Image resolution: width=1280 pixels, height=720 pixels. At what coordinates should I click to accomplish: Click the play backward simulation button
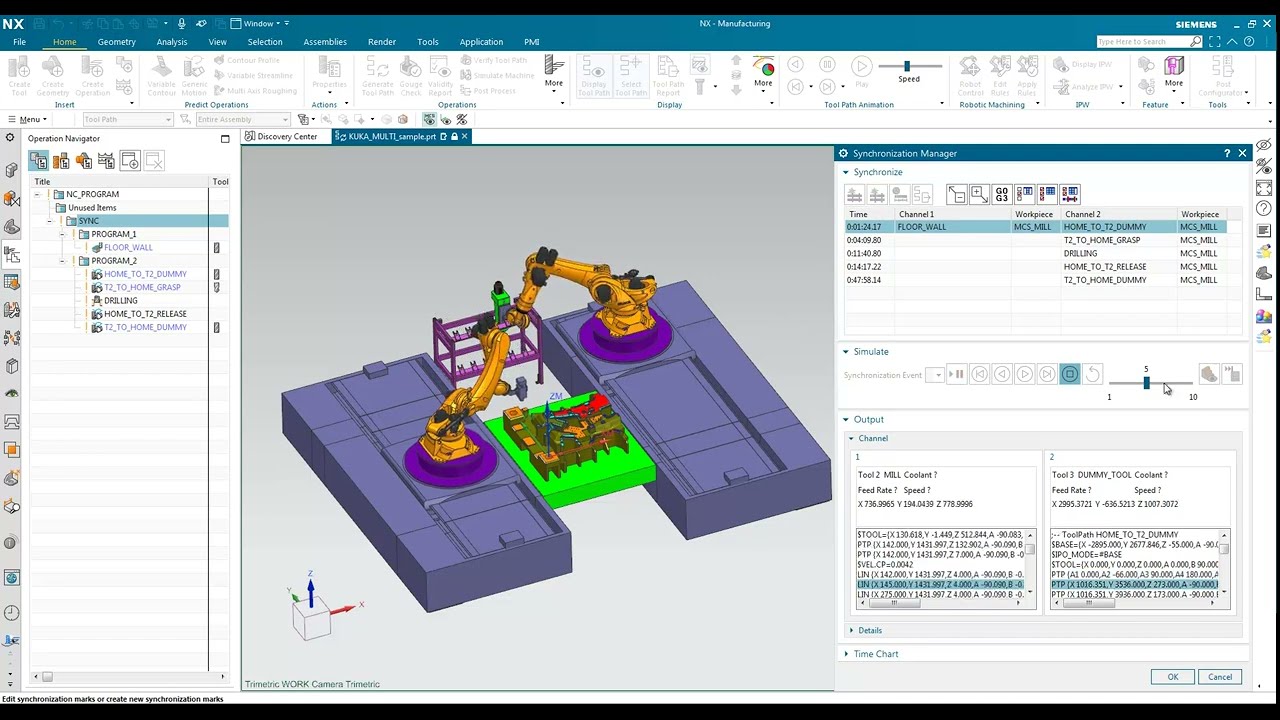pyautogui.click(x=1002, y=374)
